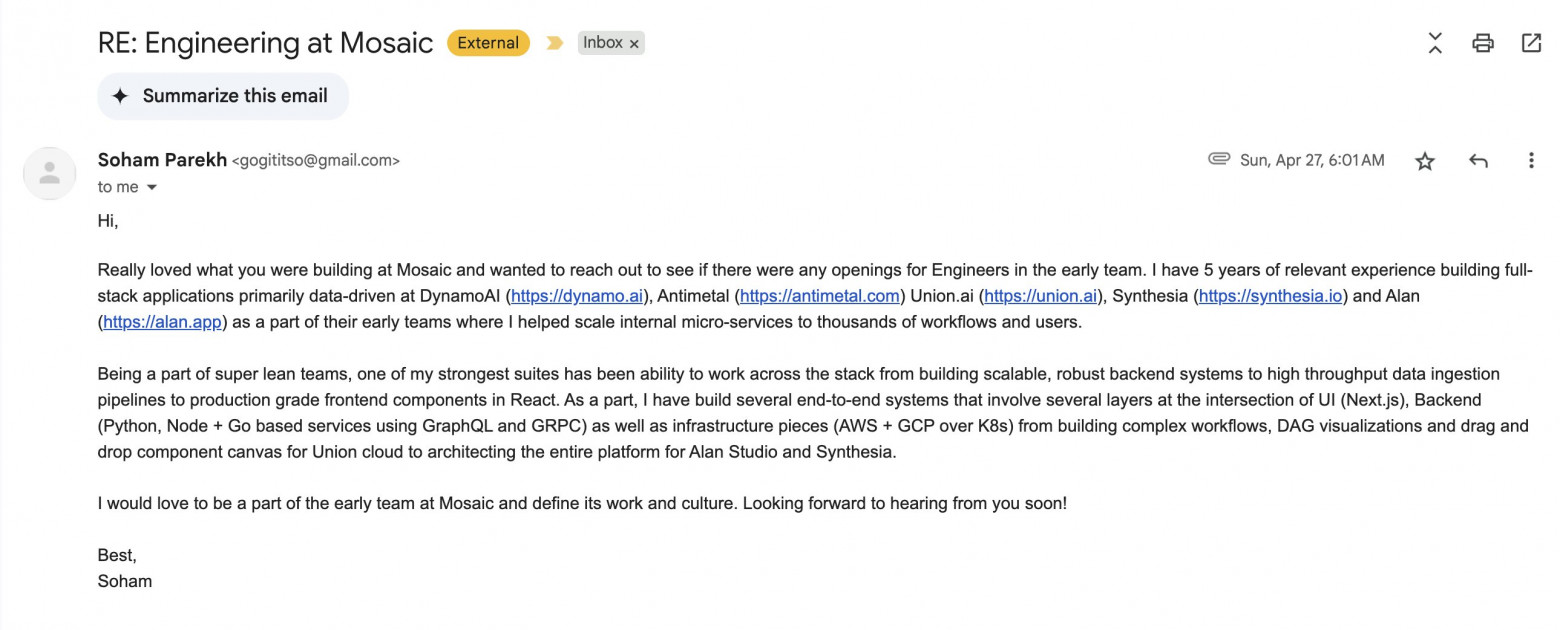
Task: Open the antimetal.com link
Action: (x=820, y=296)
